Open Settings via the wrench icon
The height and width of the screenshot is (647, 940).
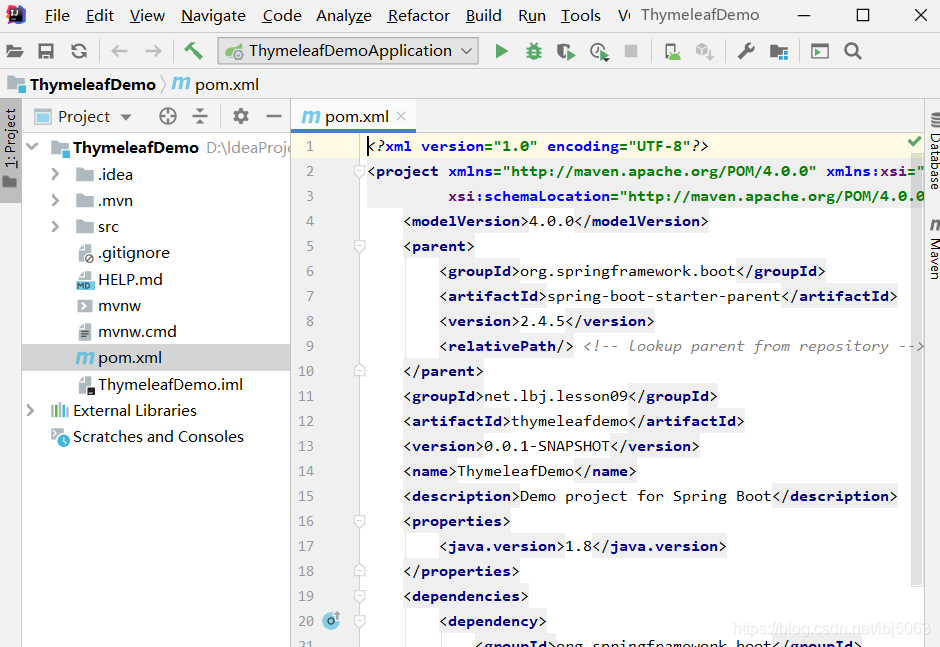746,52
